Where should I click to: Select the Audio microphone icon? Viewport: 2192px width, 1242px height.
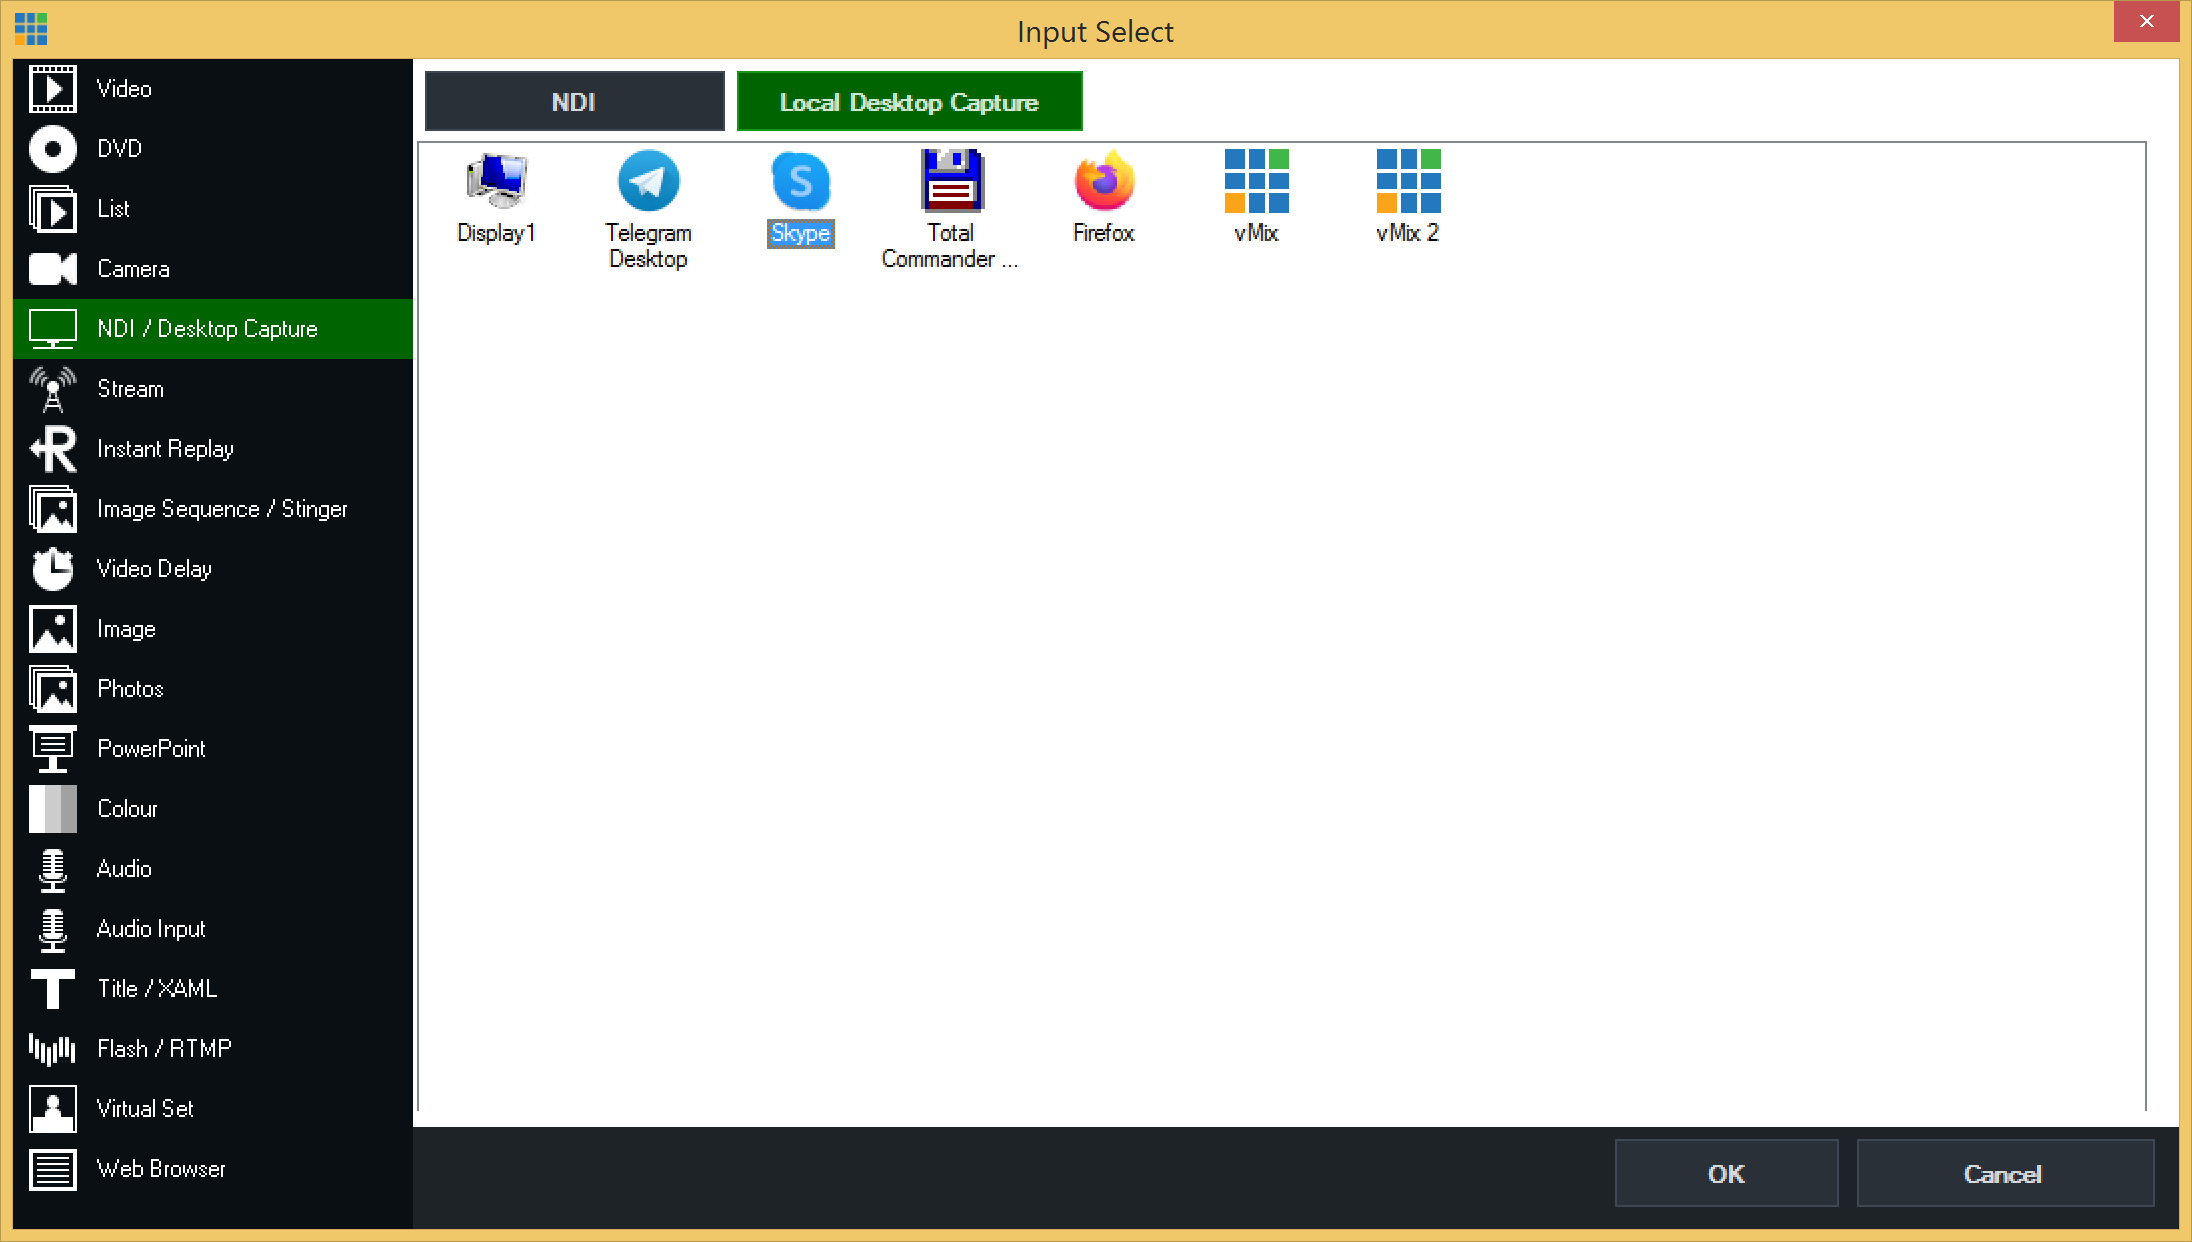pos(53,869)
